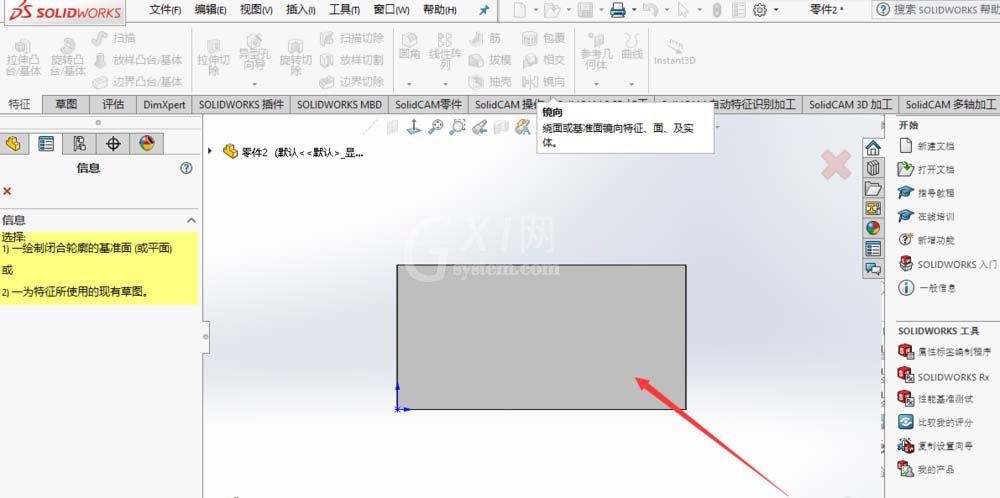Open the ConfigurationManager panel tab

(80, 144)
